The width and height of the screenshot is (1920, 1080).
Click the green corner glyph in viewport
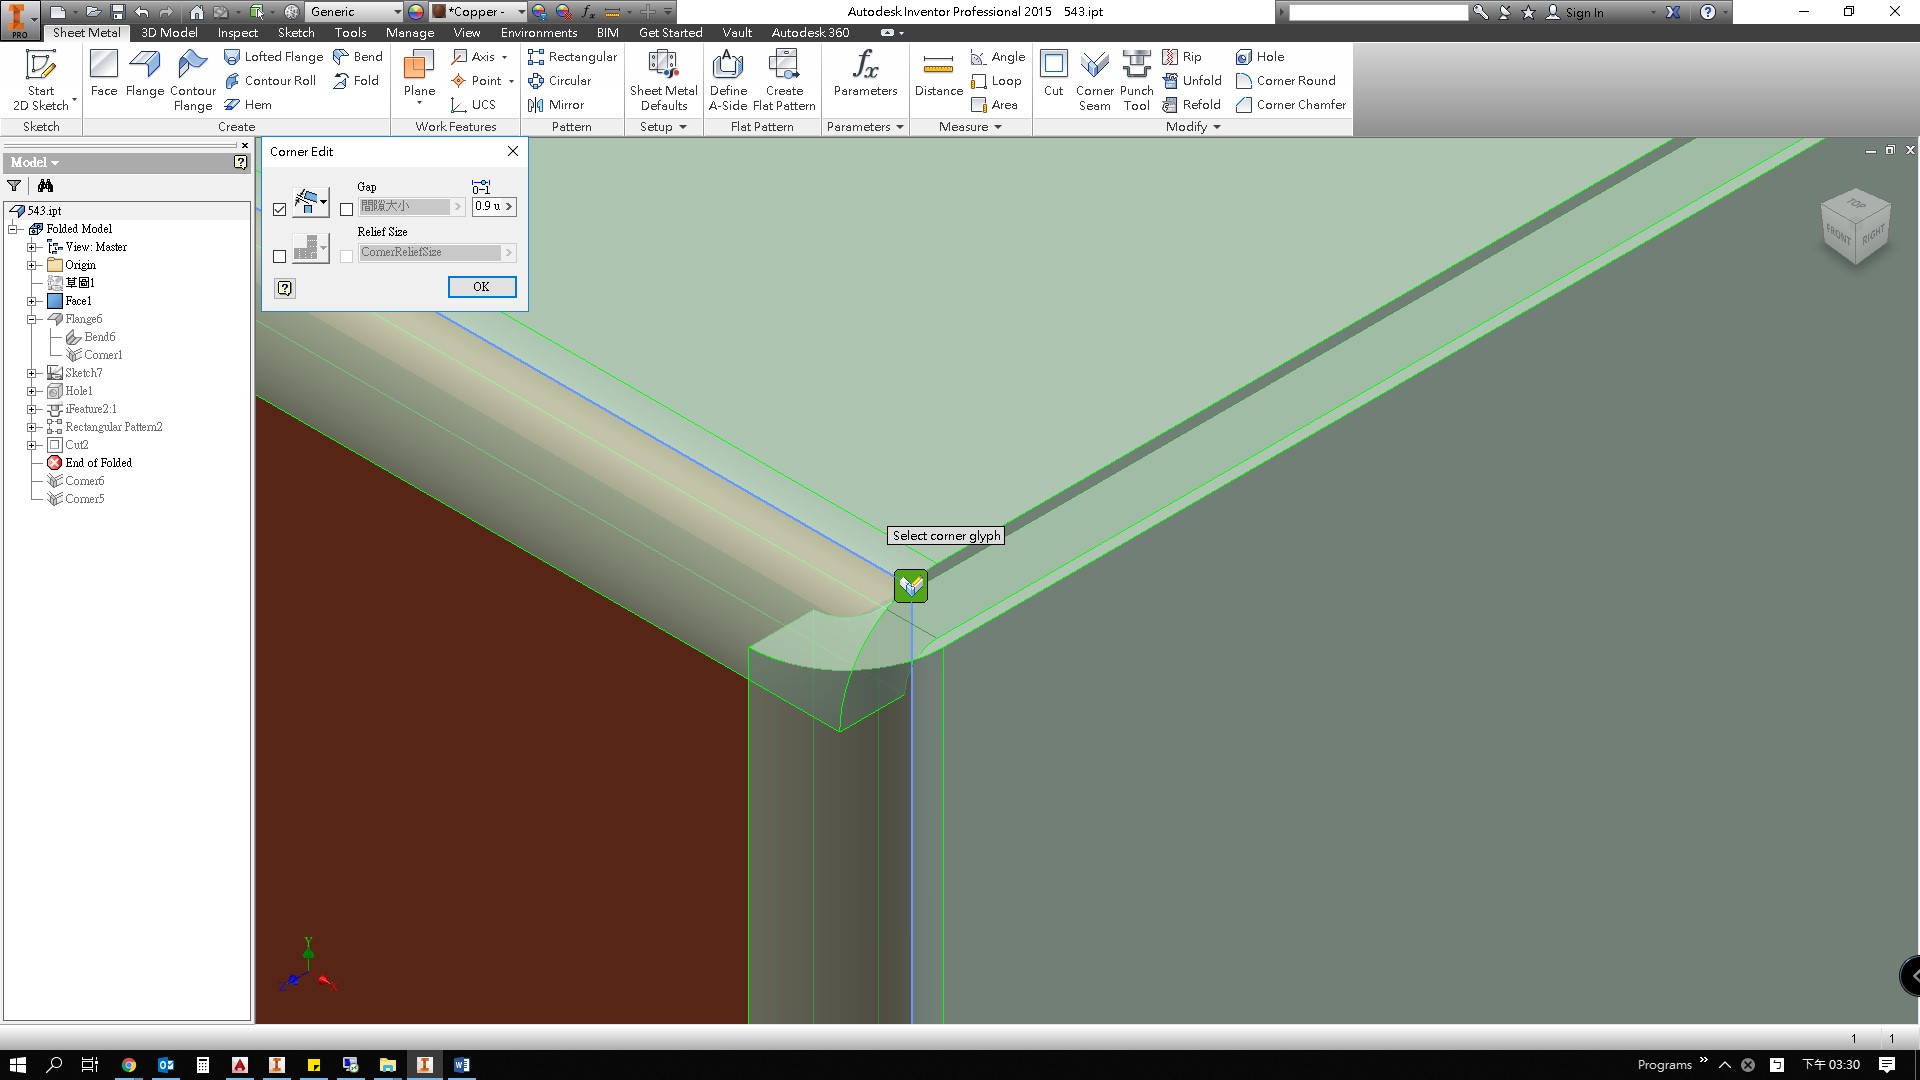(x=910, y=586)
